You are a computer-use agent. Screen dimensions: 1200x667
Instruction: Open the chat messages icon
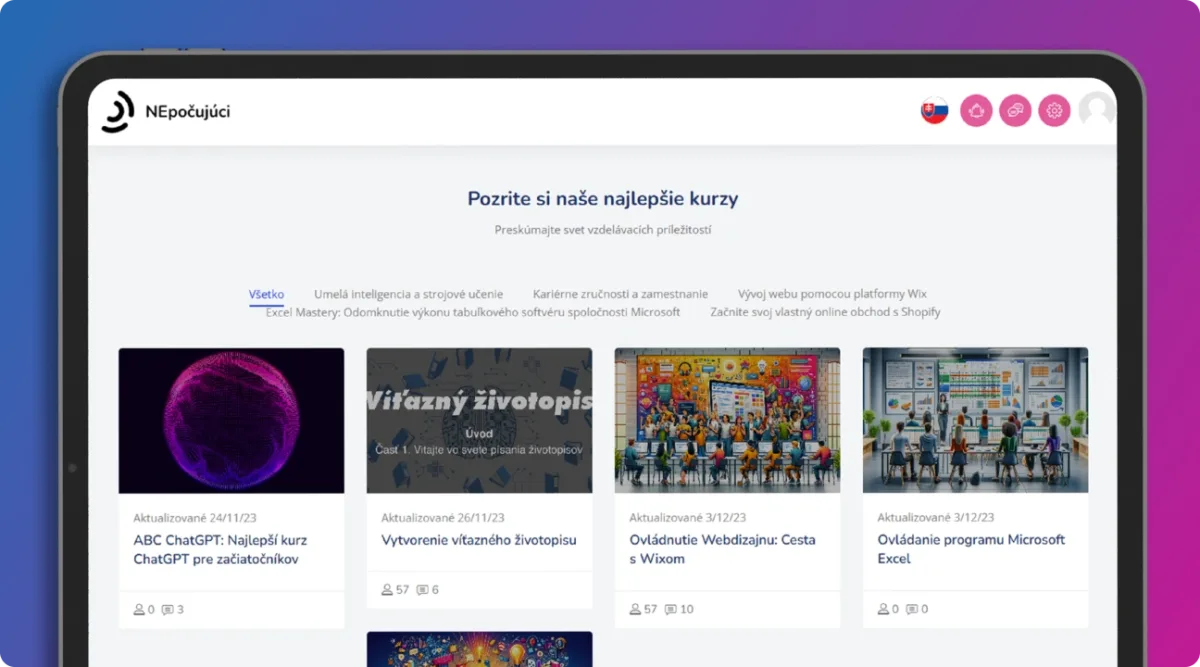1015,110
